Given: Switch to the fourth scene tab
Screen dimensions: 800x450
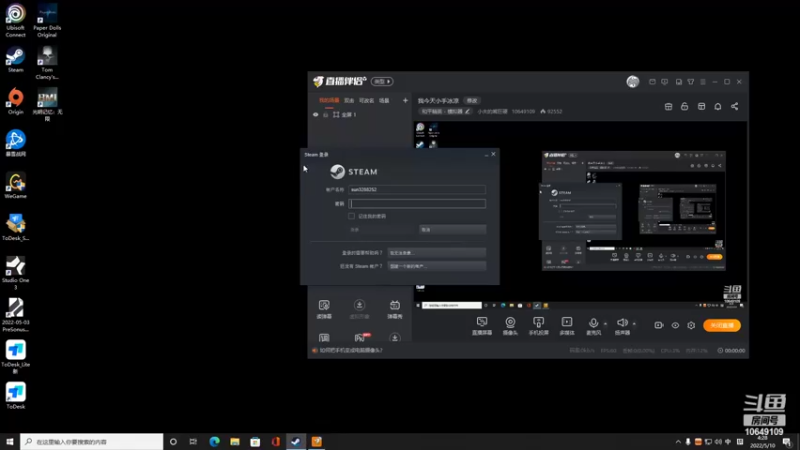Looking at the screenshot, I should [x=384, y=101].
